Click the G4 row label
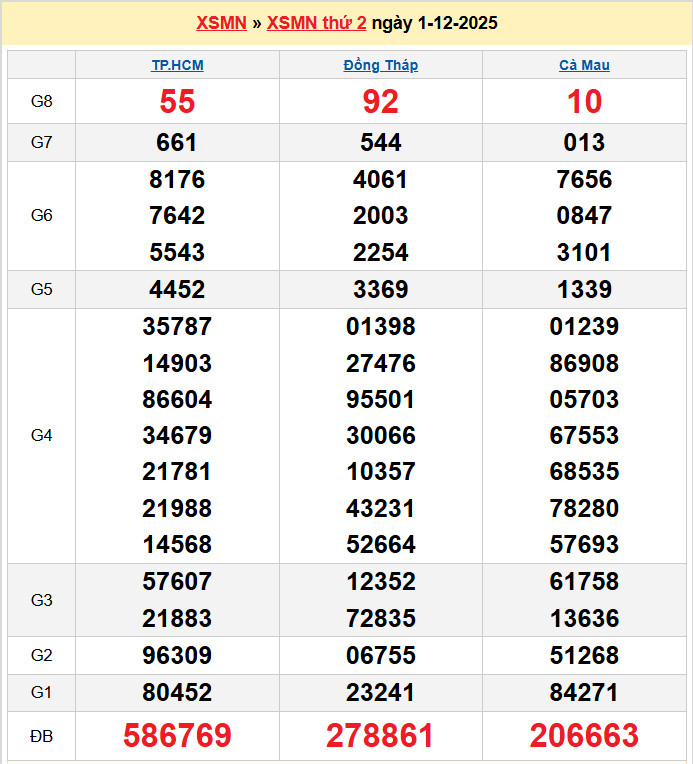 [41, 435]
